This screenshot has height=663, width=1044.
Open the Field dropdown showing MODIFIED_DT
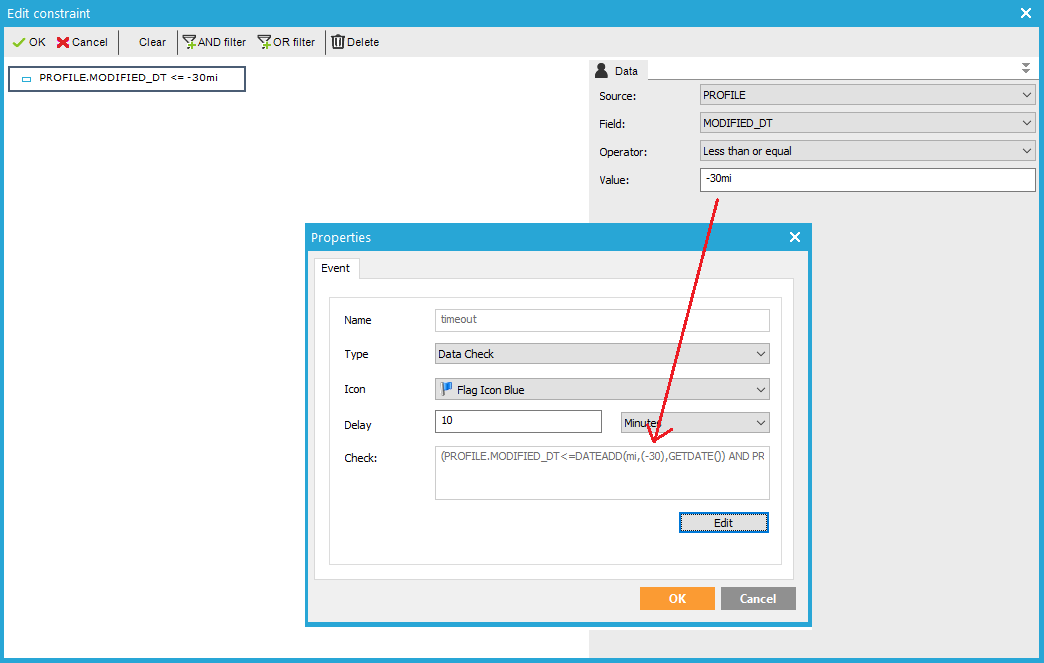click(x=868, y=123)
